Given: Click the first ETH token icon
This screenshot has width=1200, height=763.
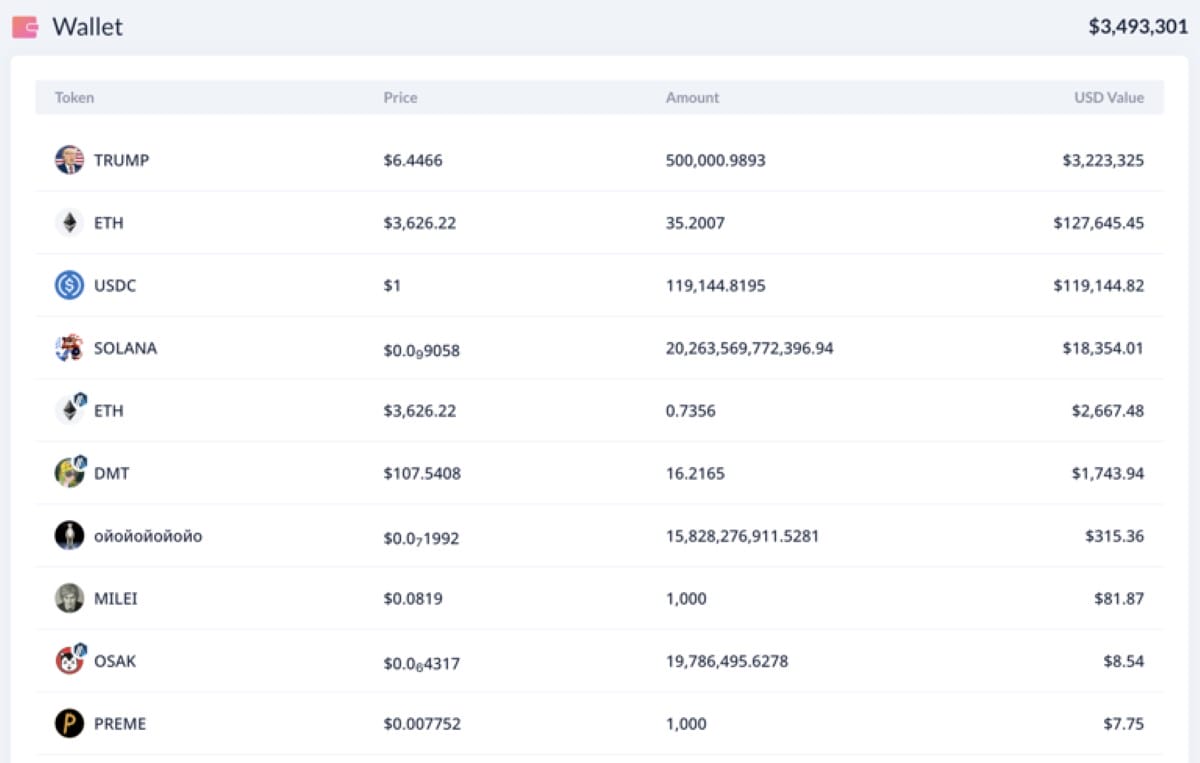Looking at the screenshot, I should pos(69,223).
